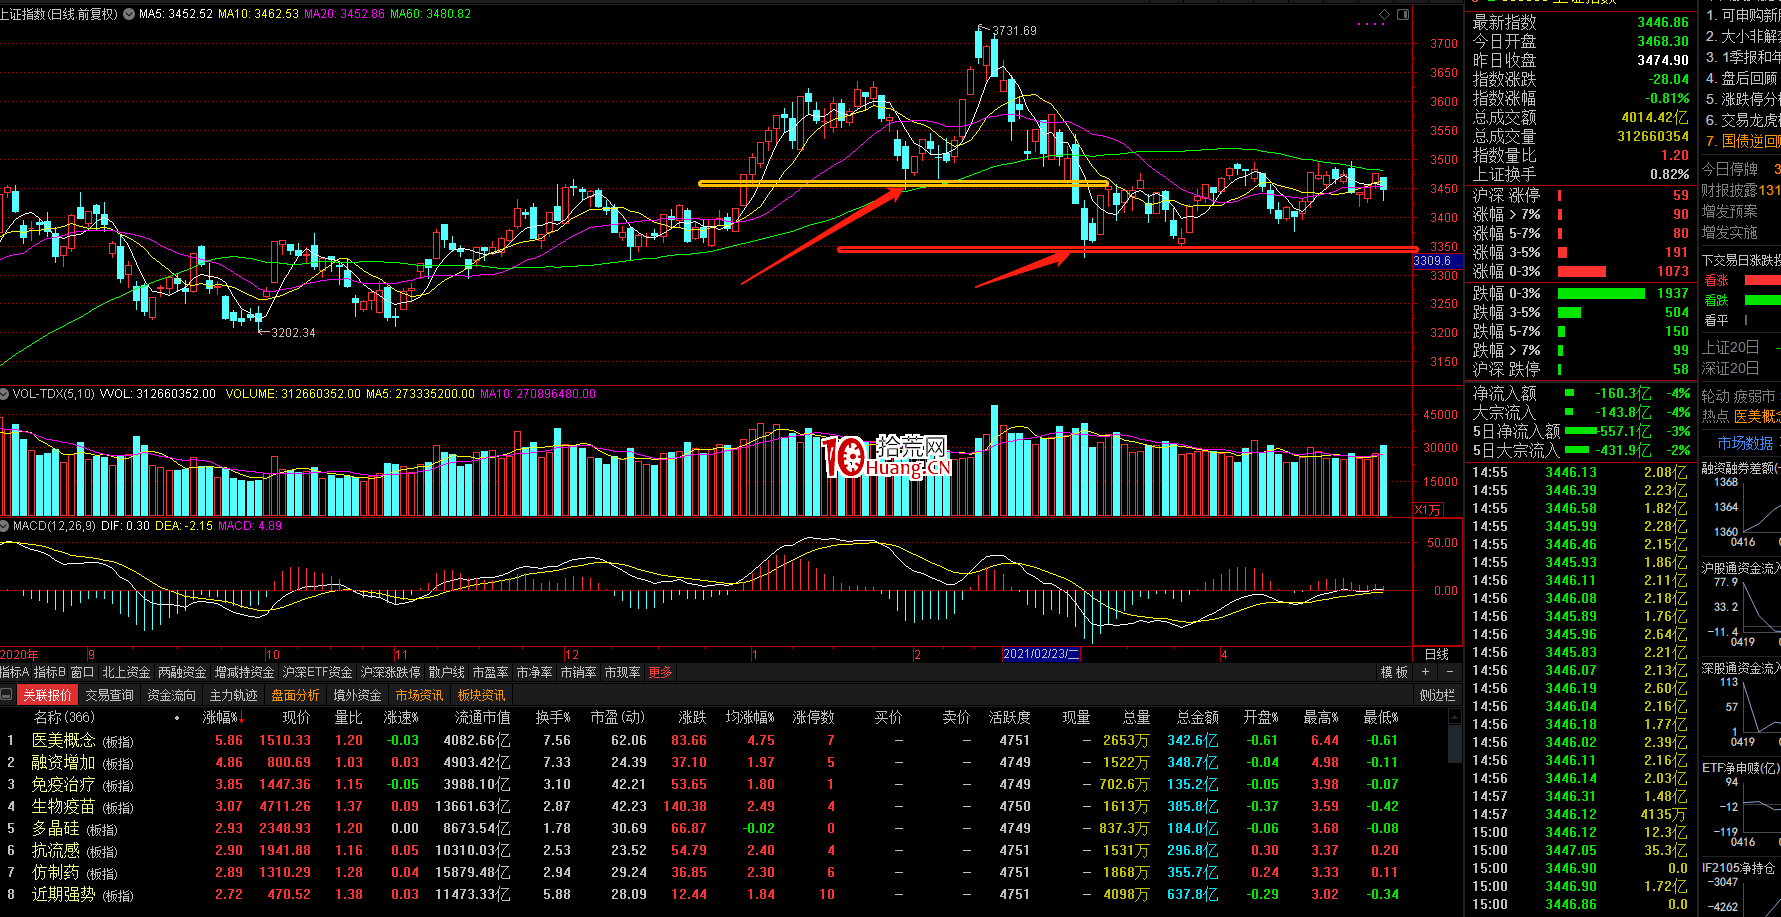Open the 盘面分析 tab
This screenshot has height=917, width=1781.
(x=295, y=695)
